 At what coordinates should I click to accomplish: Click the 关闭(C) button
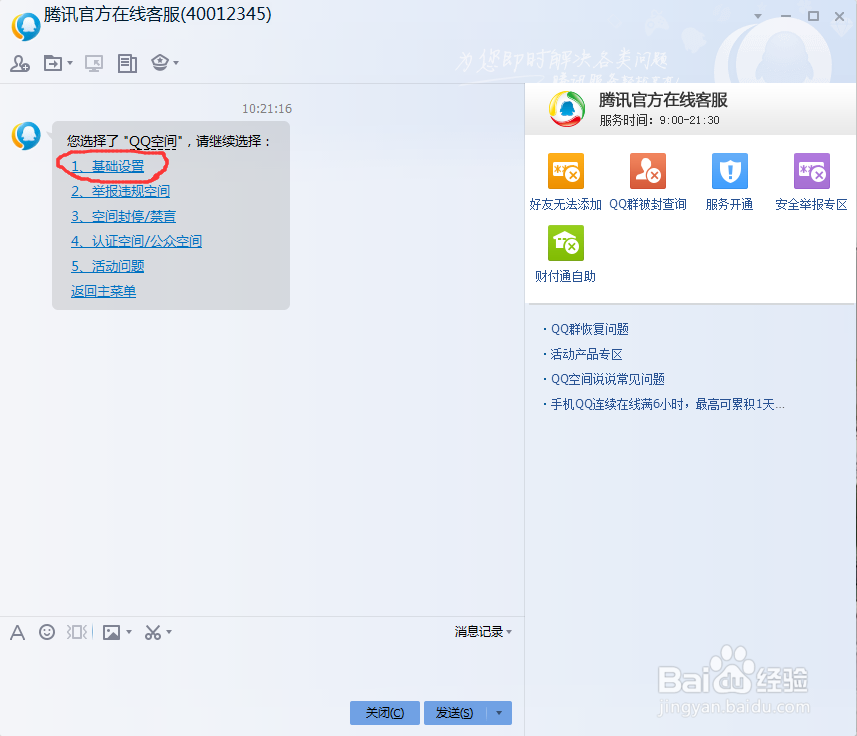385,713
